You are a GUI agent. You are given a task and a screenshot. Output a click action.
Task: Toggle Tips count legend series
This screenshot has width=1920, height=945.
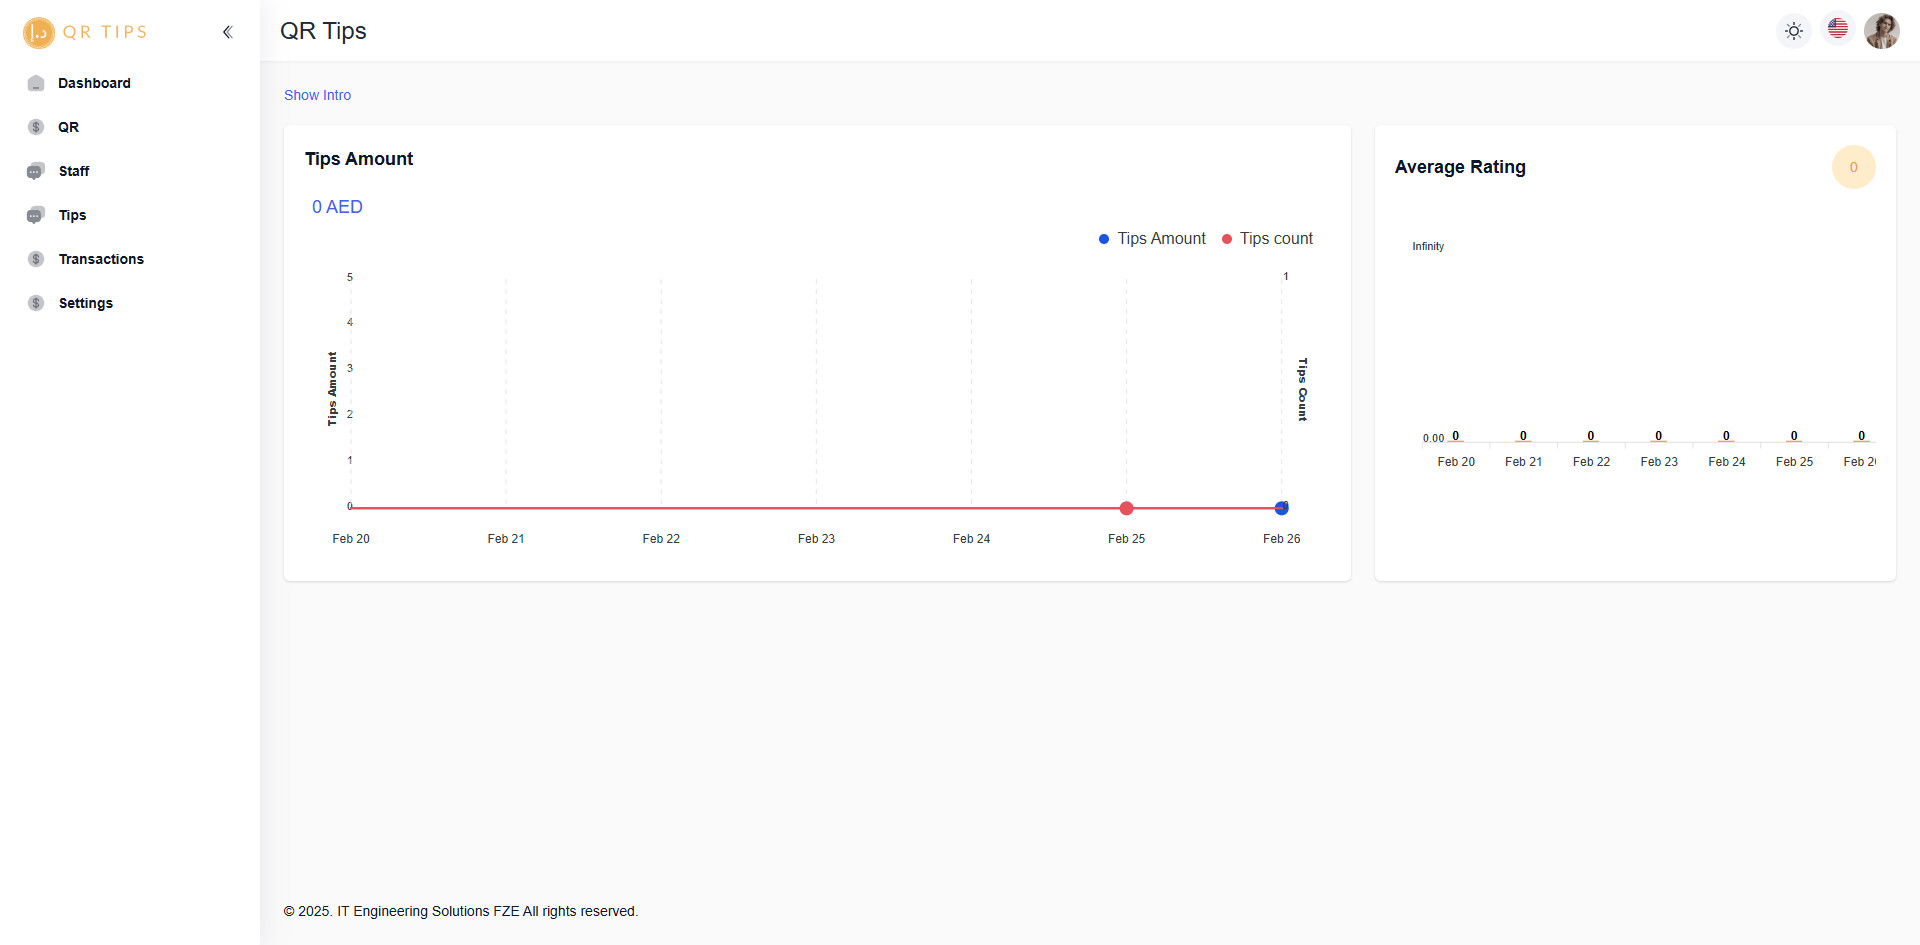pyautogui.click(x=1267, y=239)
